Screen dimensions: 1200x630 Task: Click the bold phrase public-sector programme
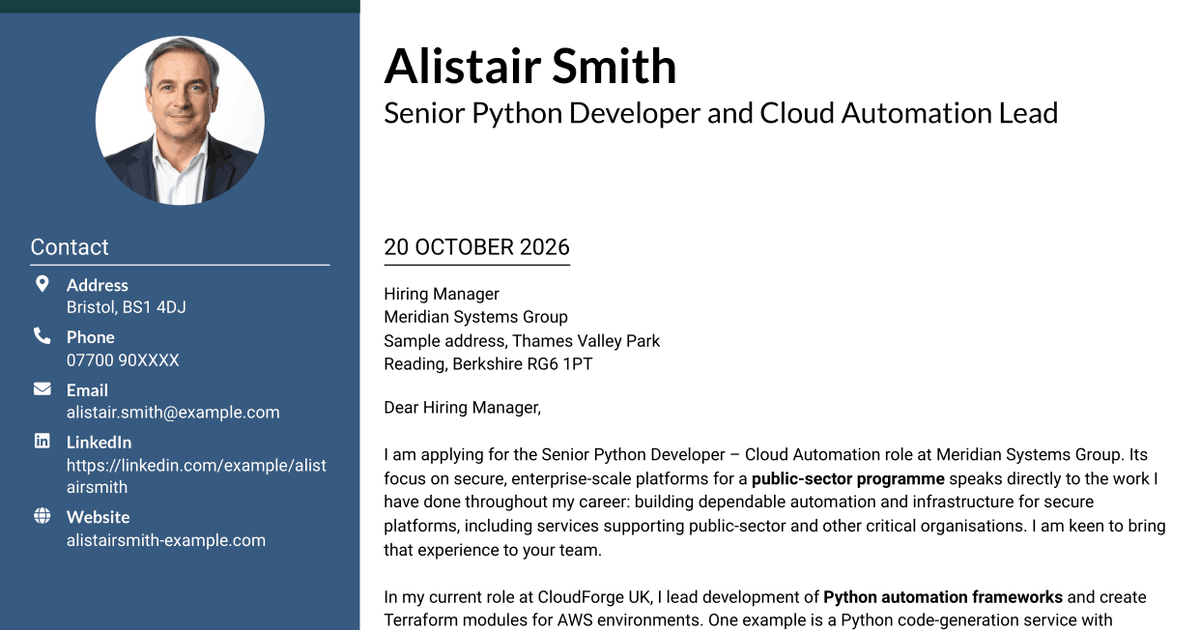pos(848,478)
